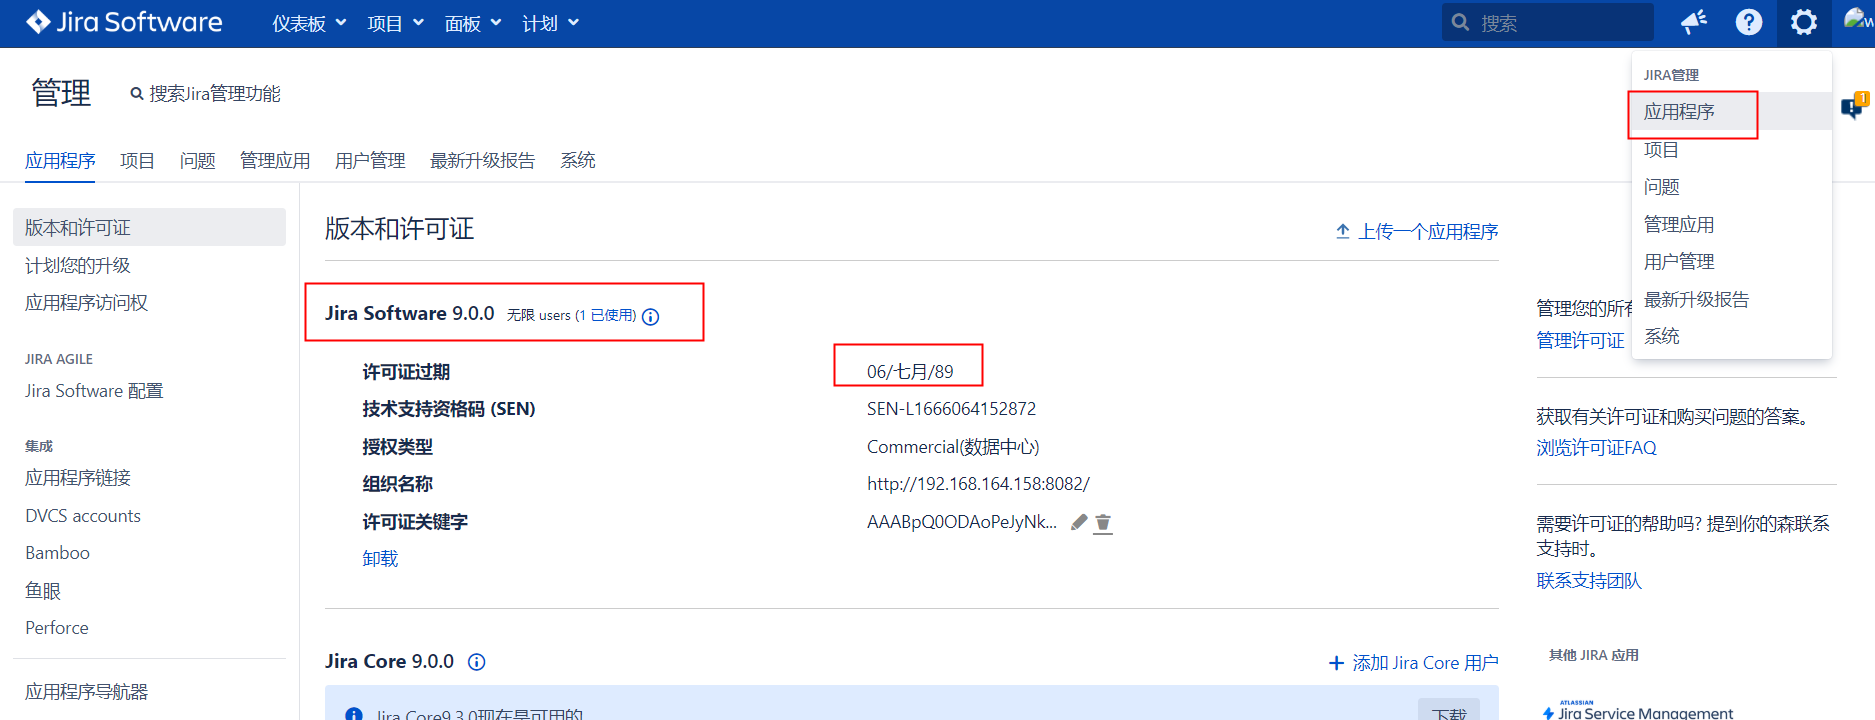Image resolution: width=1875 pixels, height=720 pixels.
Task: Click the 卸载 link
Action: point(380,559)
